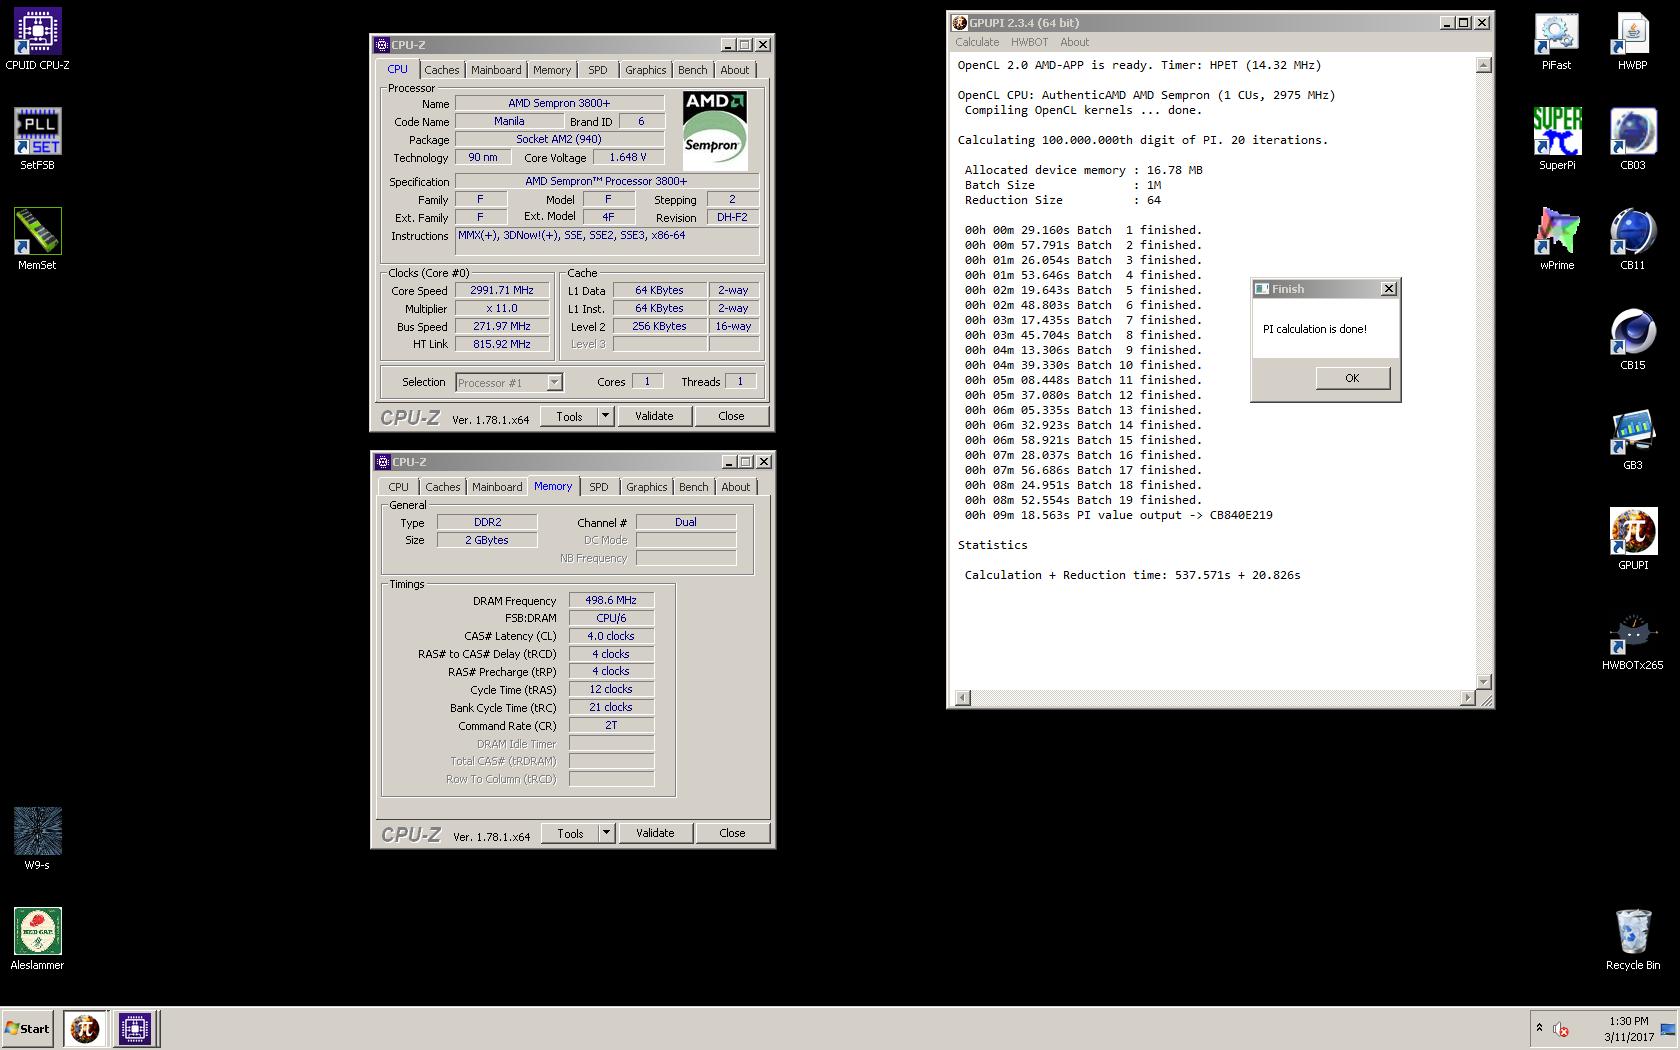Viewport: 1680px width, 1050px height.
Task: Select the Aleslammer desktop icon
Action: [x=37, y=940]
